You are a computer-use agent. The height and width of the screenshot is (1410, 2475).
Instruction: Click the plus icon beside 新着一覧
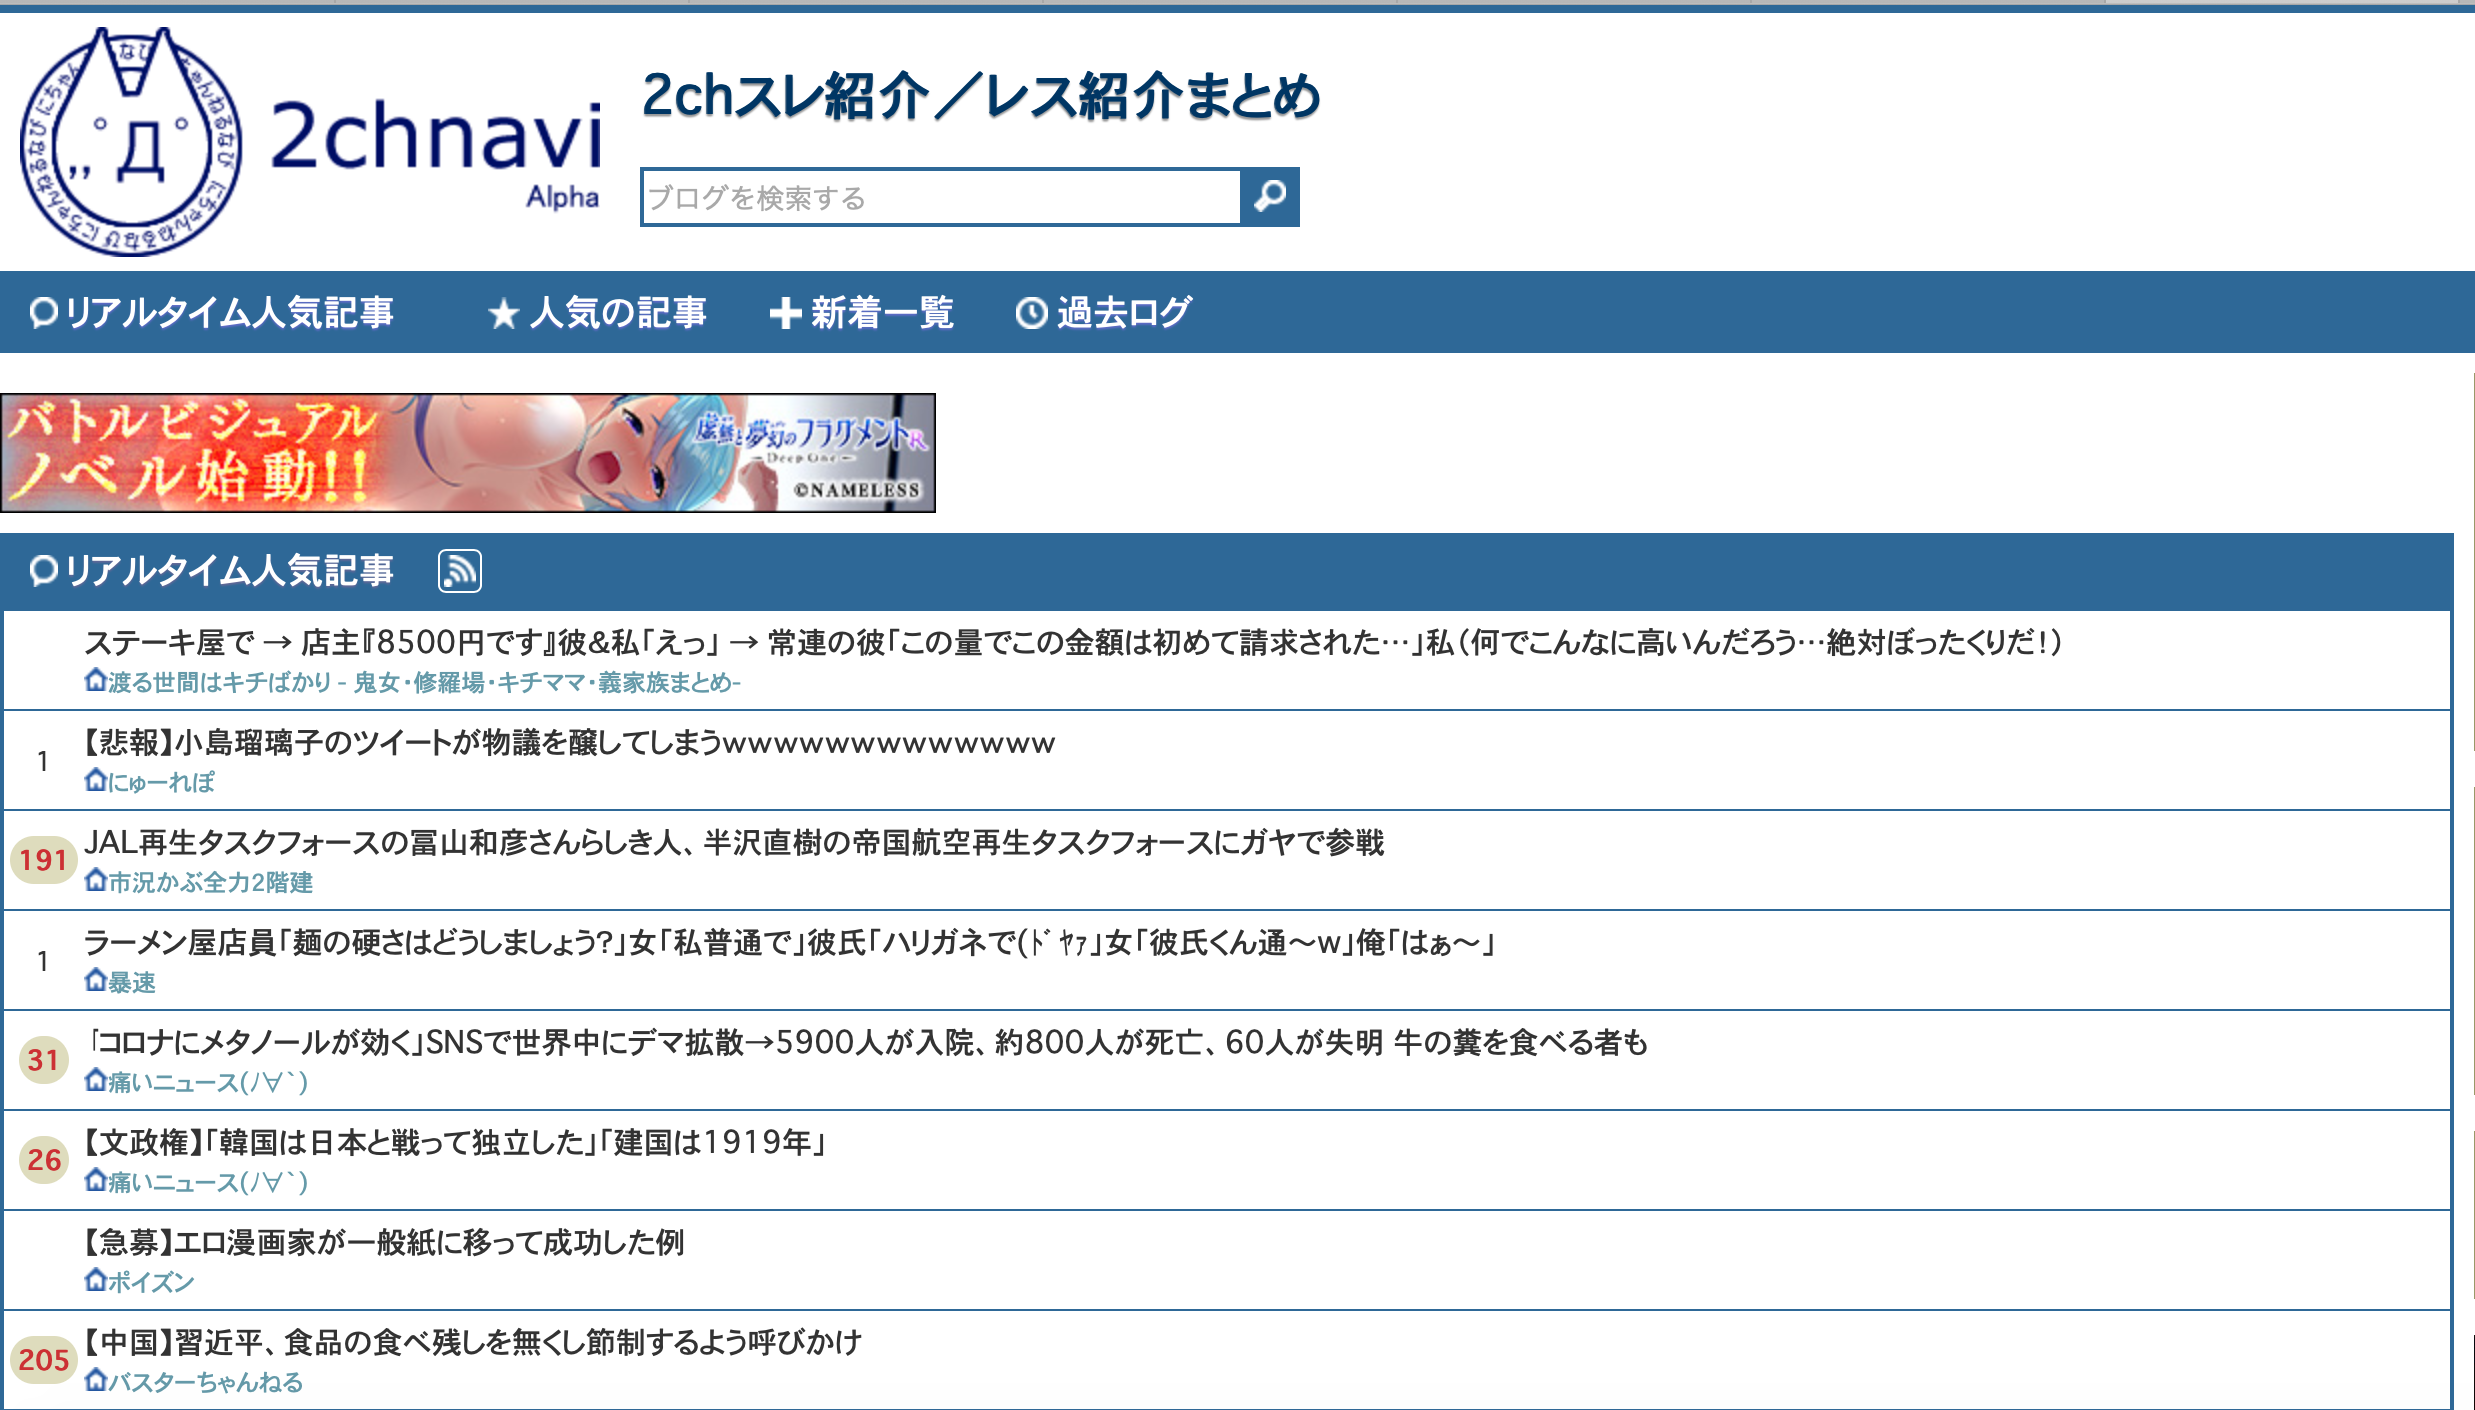[787, 312]
